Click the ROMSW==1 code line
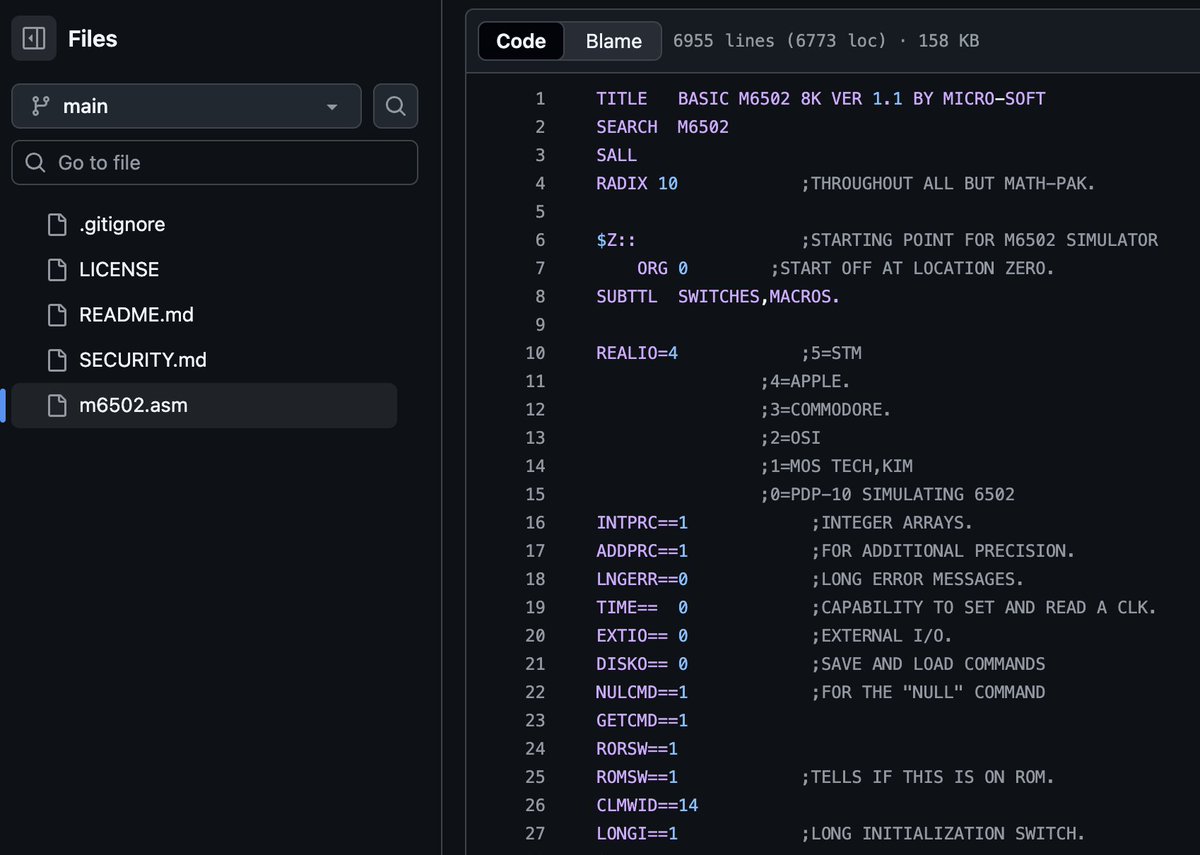 (636, 777)
